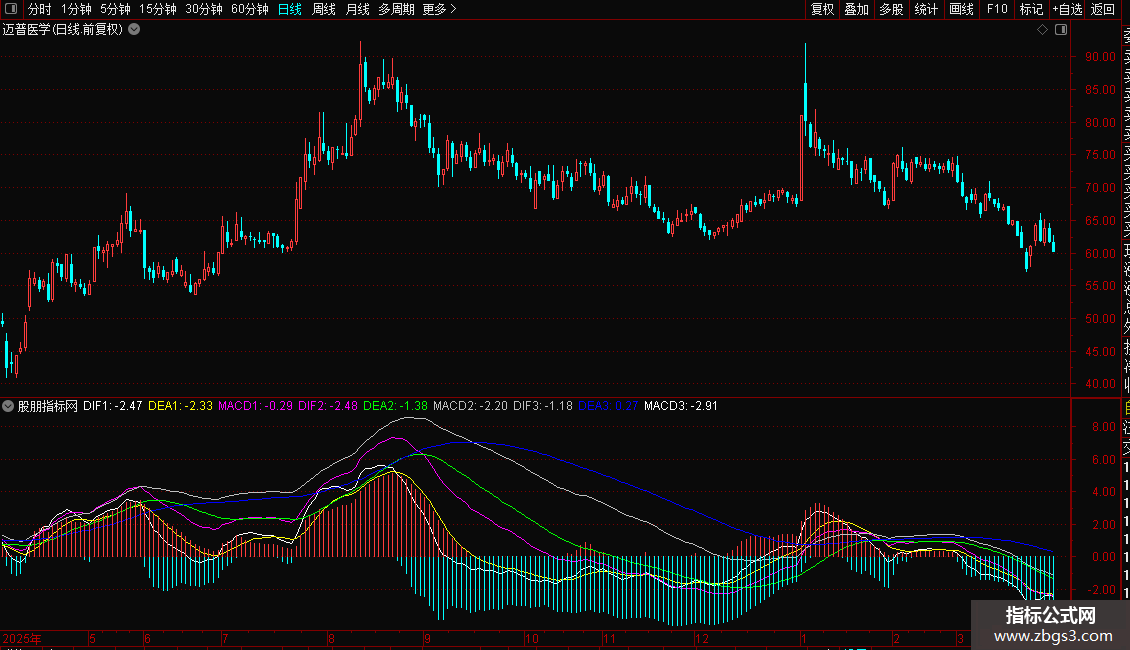This screenshot has height=650, width=1130.
Task: Expand the 股朋指标网 indicator dropdown
Action: (x=9, y=407)
